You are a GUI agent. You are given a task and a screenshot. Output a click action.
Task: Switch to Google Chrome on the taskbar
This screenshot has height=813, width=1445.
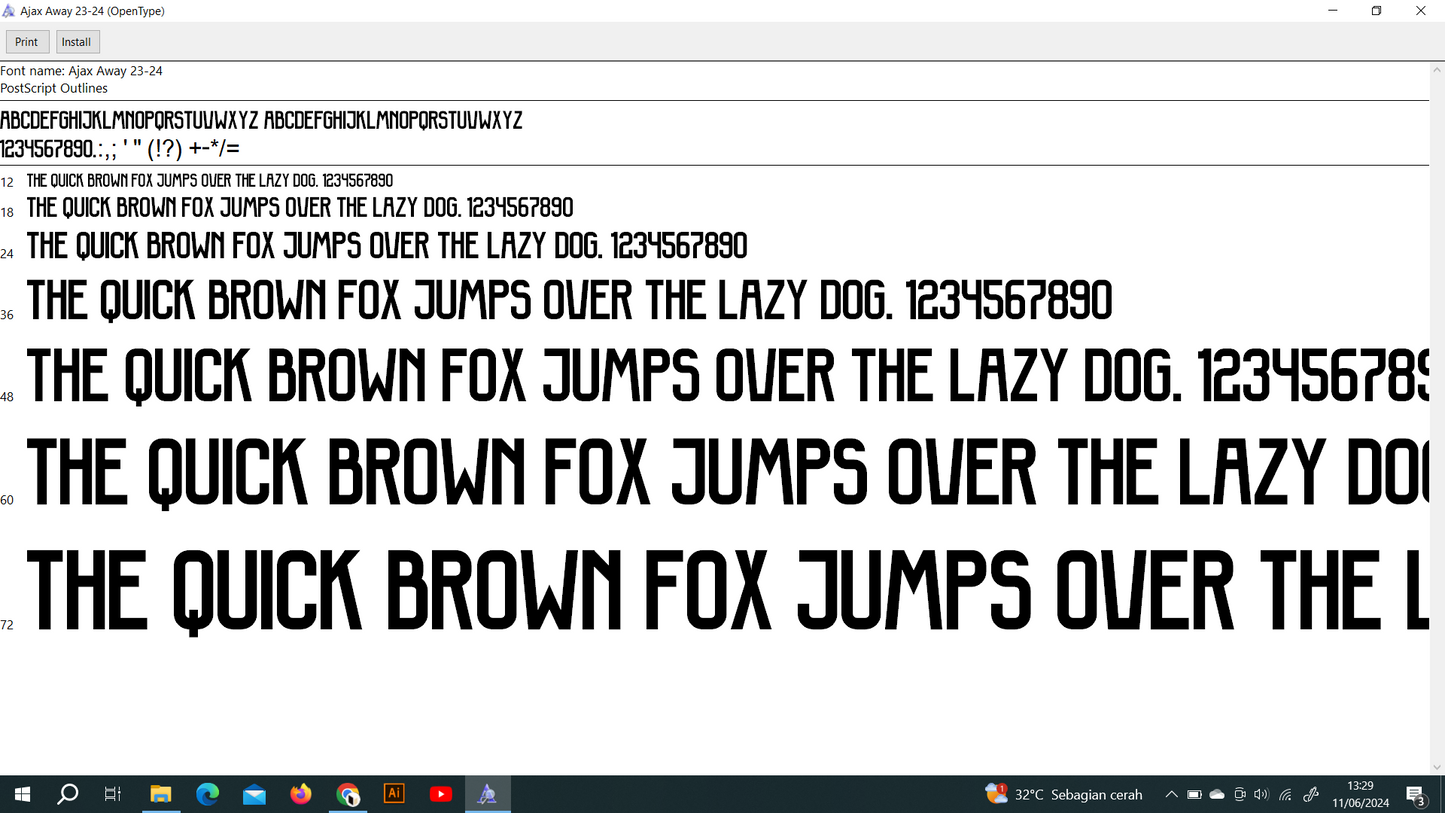click(x=348, y=794)
